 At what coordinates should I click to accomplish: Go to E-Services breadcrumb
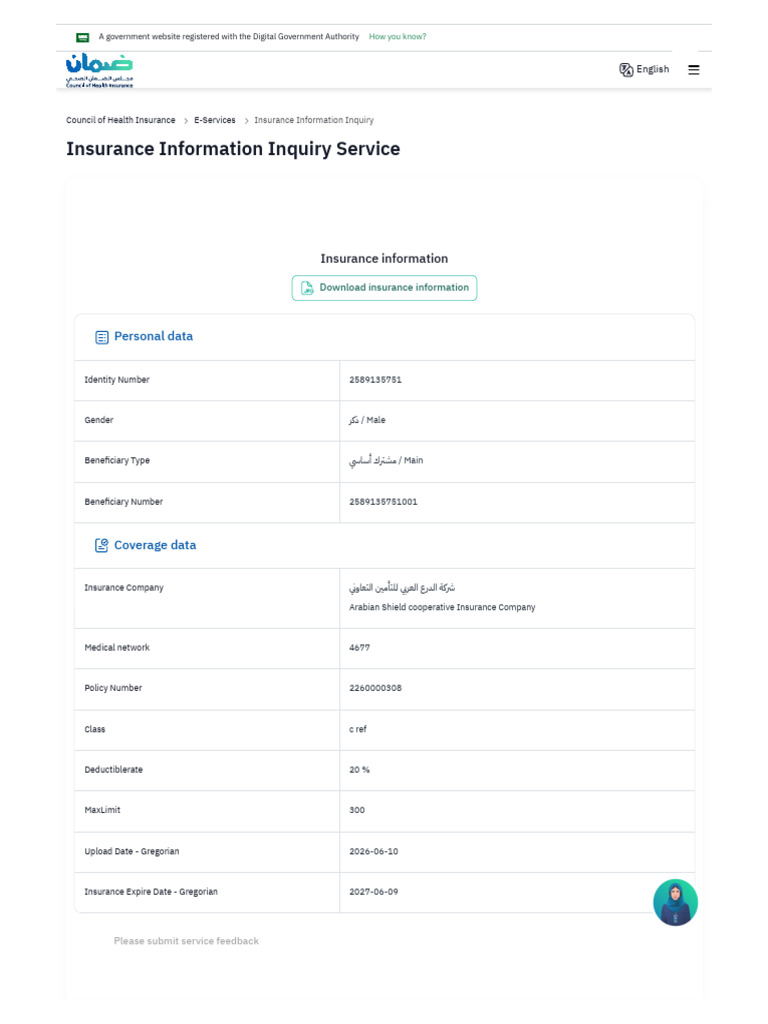point(215,120)
